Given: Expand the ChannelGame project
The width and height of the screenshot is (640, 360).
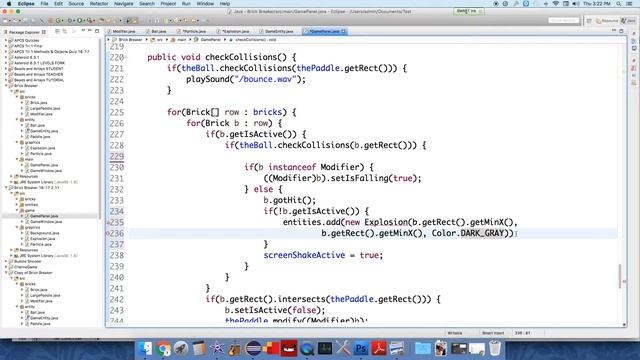Looking at the screenshot, I should coord(6,267).
